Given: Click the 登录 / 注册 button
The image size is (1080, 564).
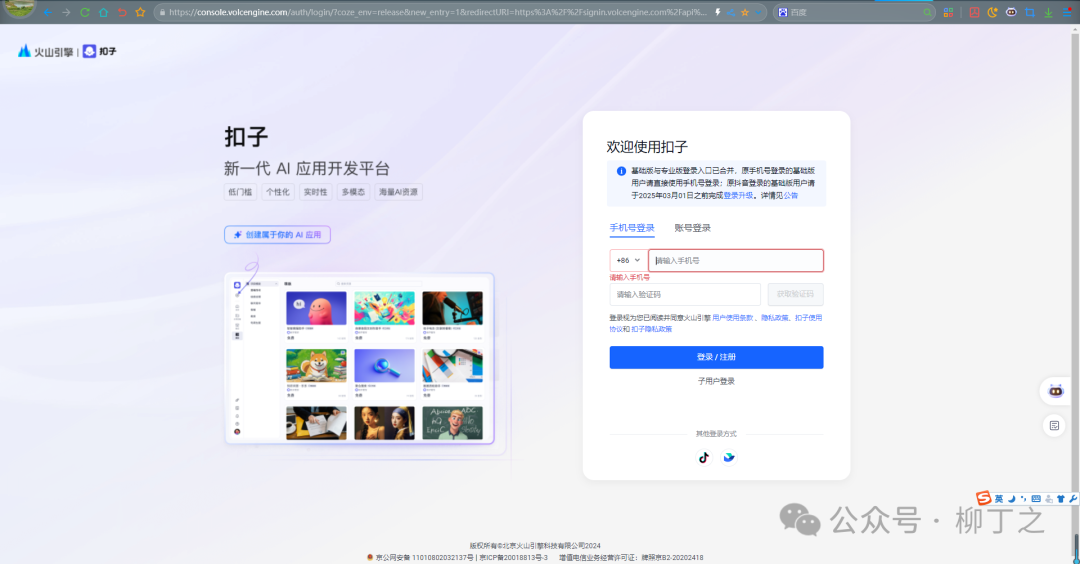Looking at the screenshot, I should tap(716, 357).
